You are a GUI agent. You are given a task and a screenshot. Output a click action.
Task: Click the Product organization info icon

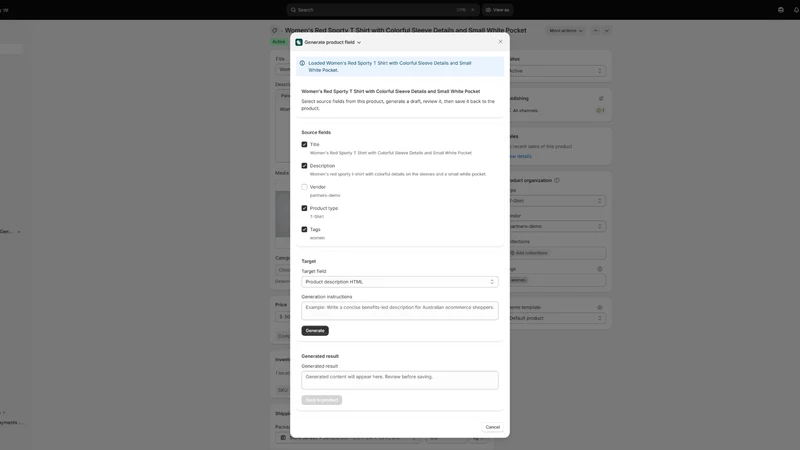(x=557, y=180)
